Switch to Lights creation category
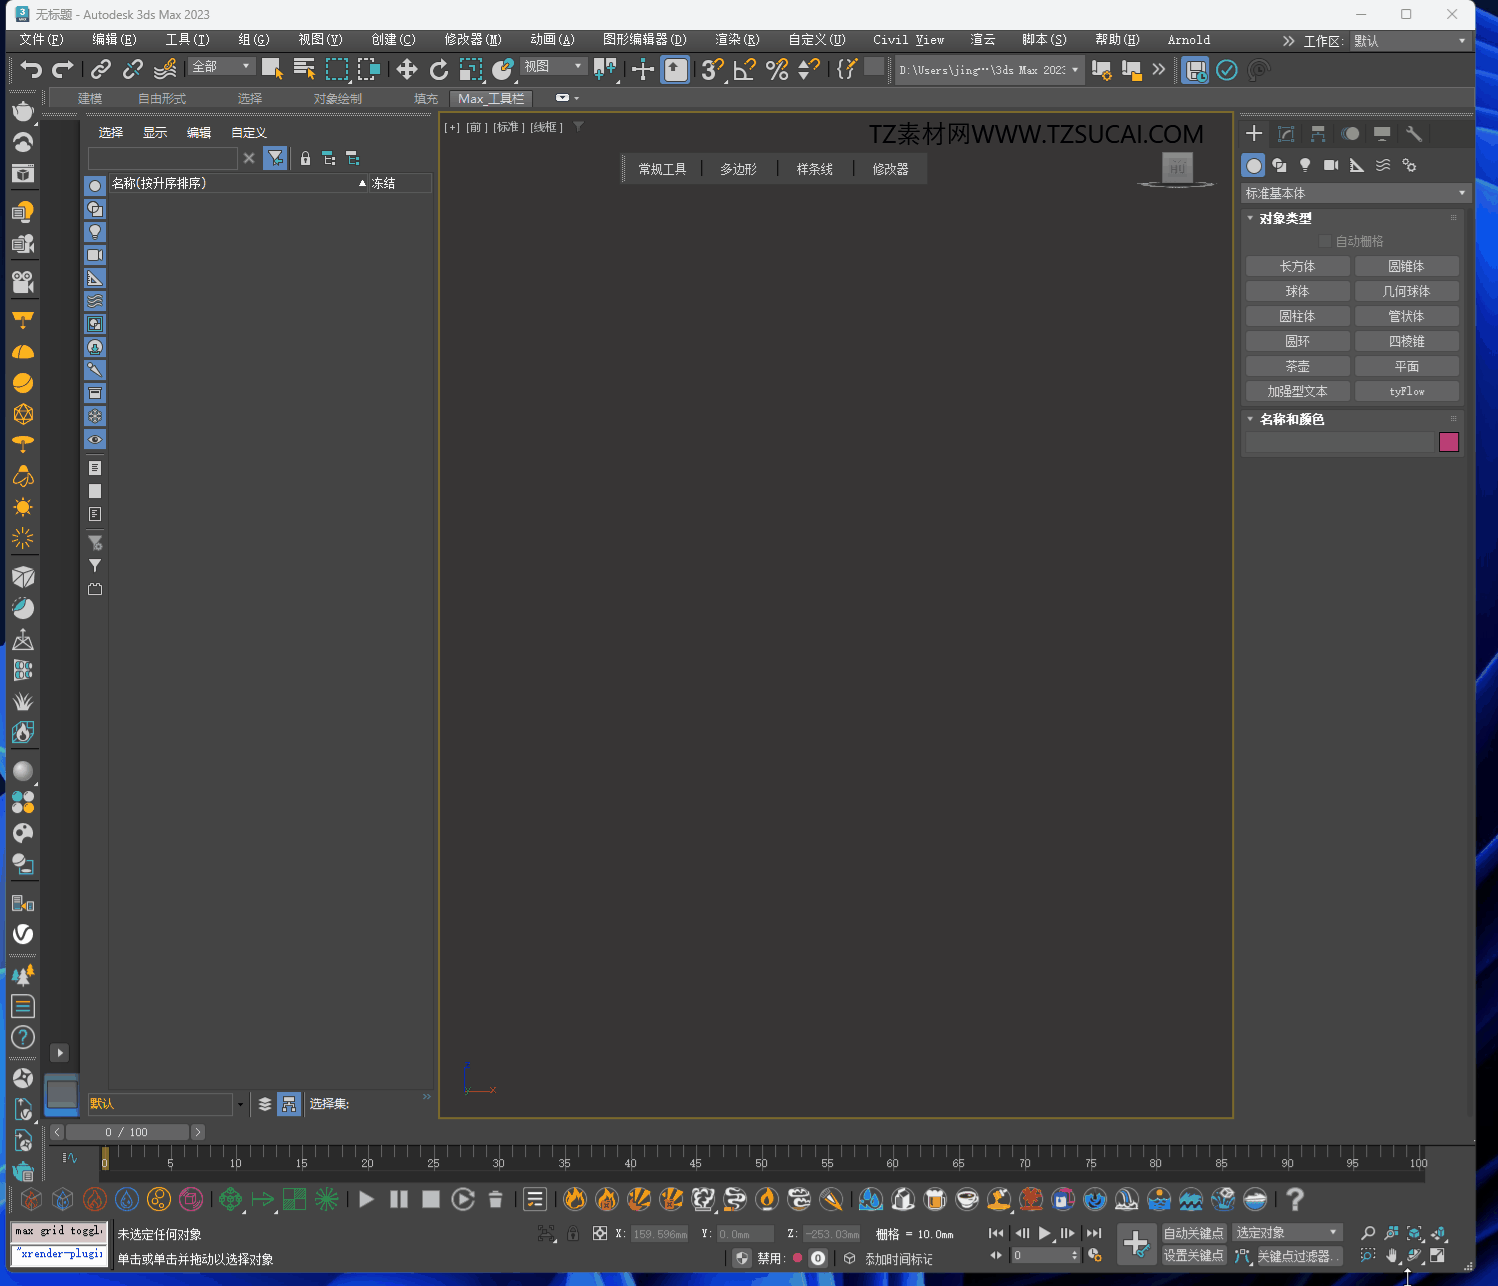This screenshot has height=1286, width=1498. coord(1305,165)
